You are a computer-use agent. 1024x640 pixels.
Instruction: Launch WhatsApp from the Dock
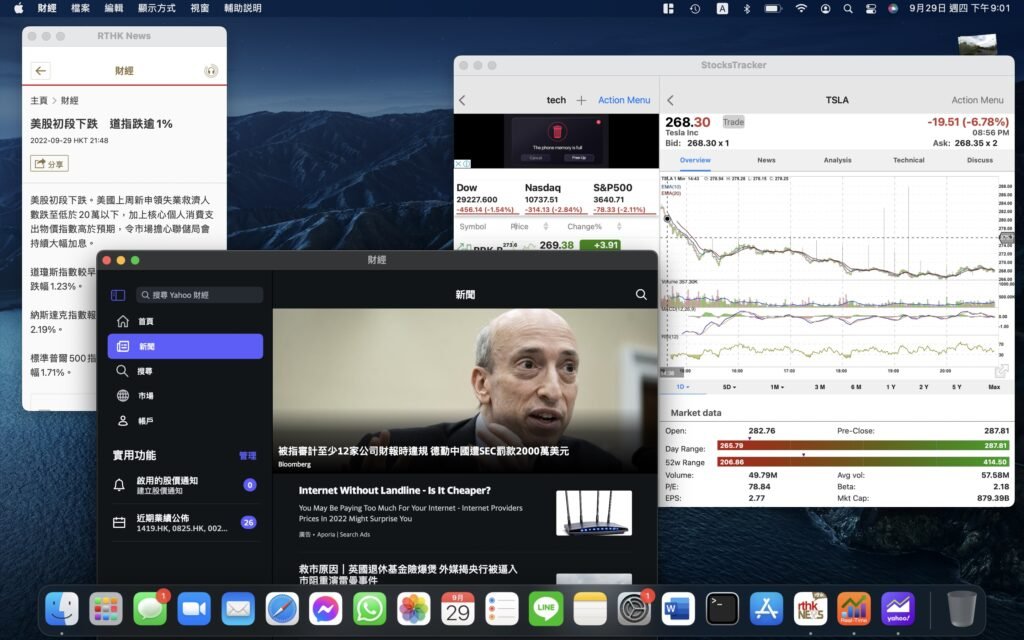click(x=370, y=609)
